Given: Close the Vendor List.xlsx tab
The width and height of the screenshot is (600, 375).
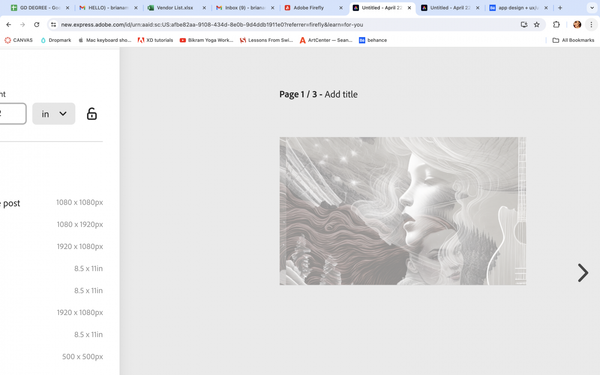Looking at the screenshot, I should [204, 8].
